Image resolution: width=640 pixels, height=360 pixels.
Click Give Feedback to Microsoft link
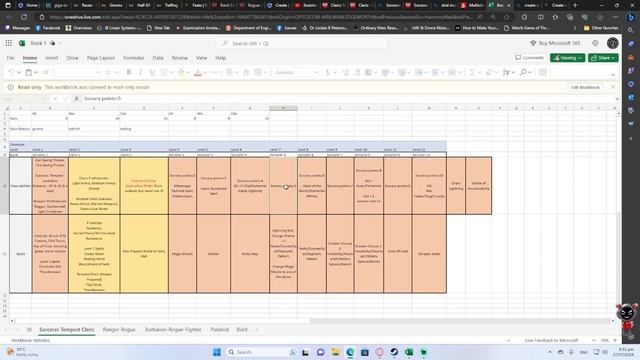551,340
